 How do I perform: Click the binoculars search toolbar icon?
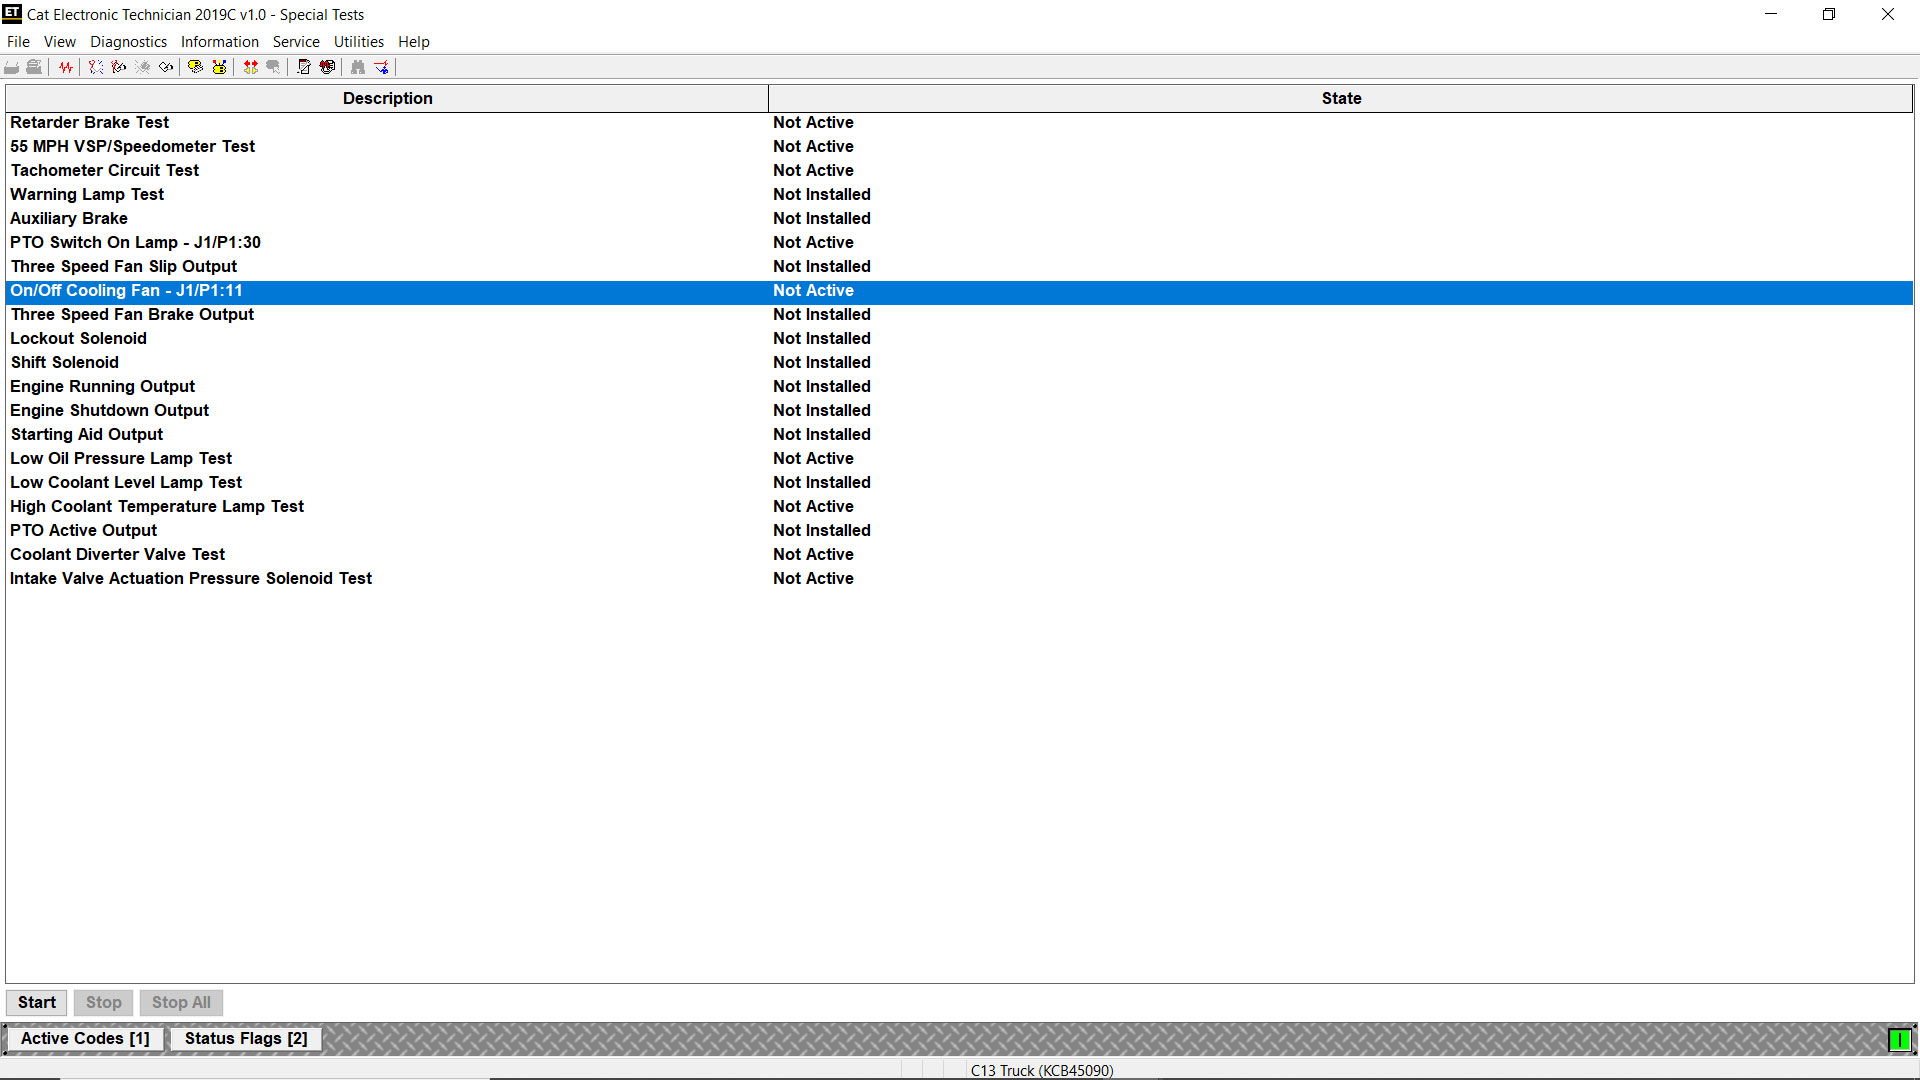pyautogui.click(x=357, y=67)
